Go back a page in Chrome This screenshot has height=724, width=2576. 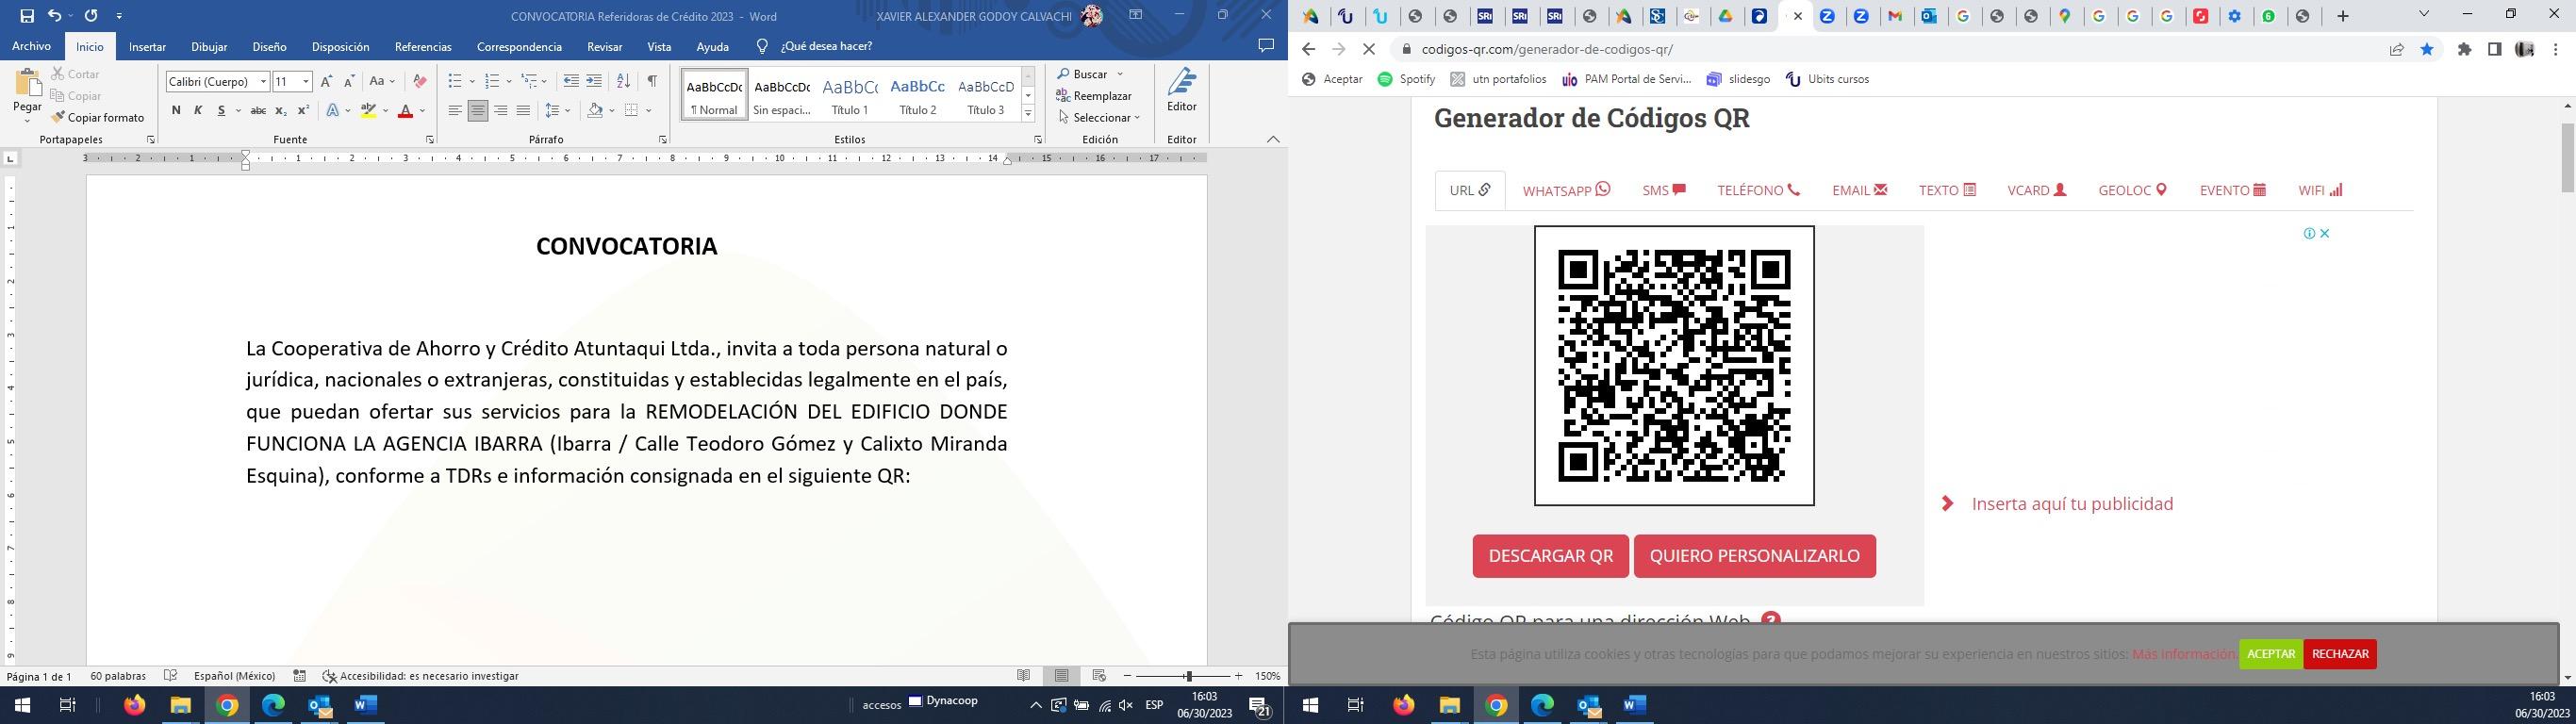(x=1308, y=49)
